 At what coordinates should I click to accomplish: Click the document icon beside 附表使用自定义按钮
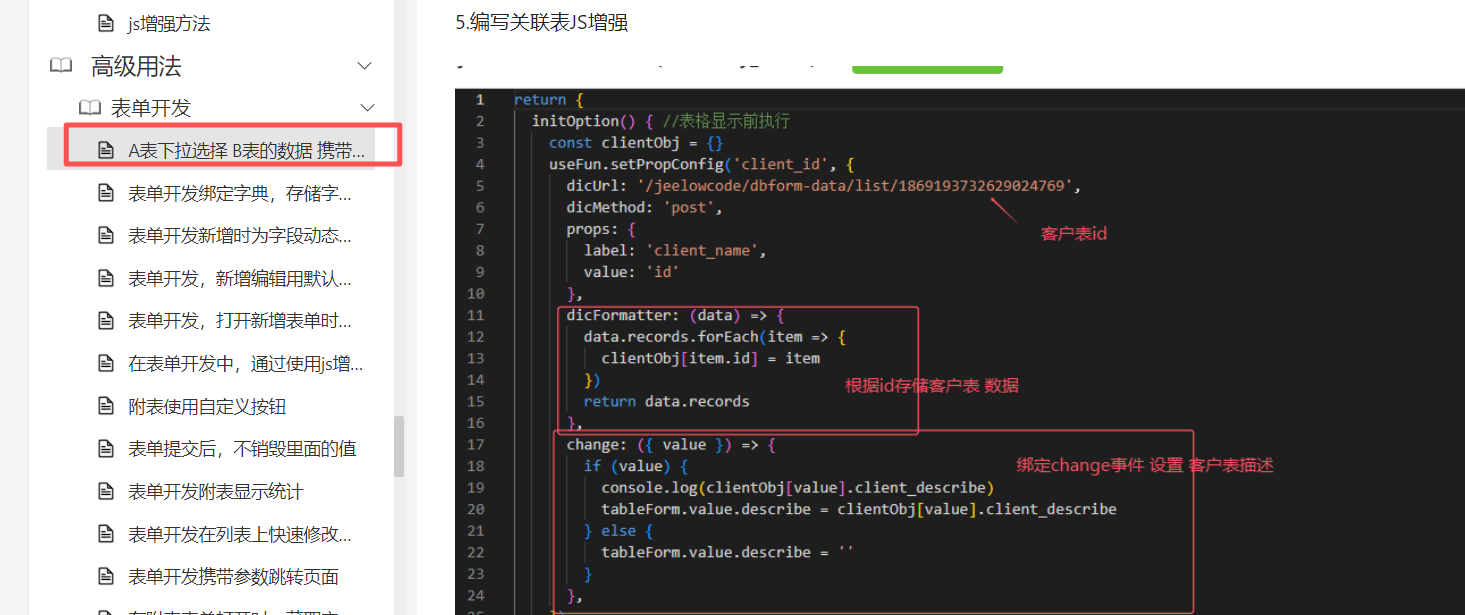point(105,407)
